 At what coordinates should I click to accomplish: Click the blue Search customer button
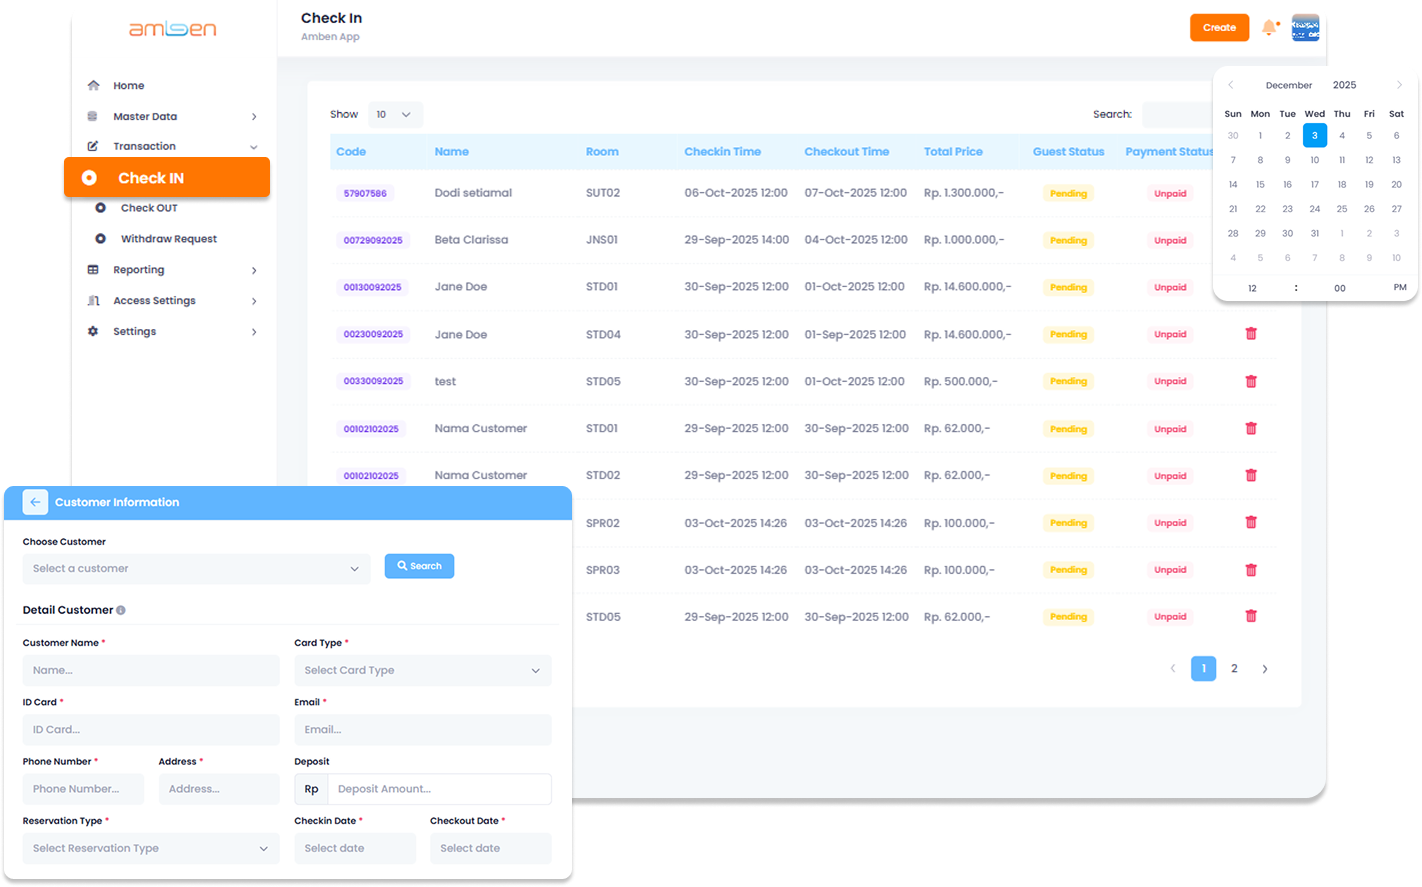tap(419, 566)
